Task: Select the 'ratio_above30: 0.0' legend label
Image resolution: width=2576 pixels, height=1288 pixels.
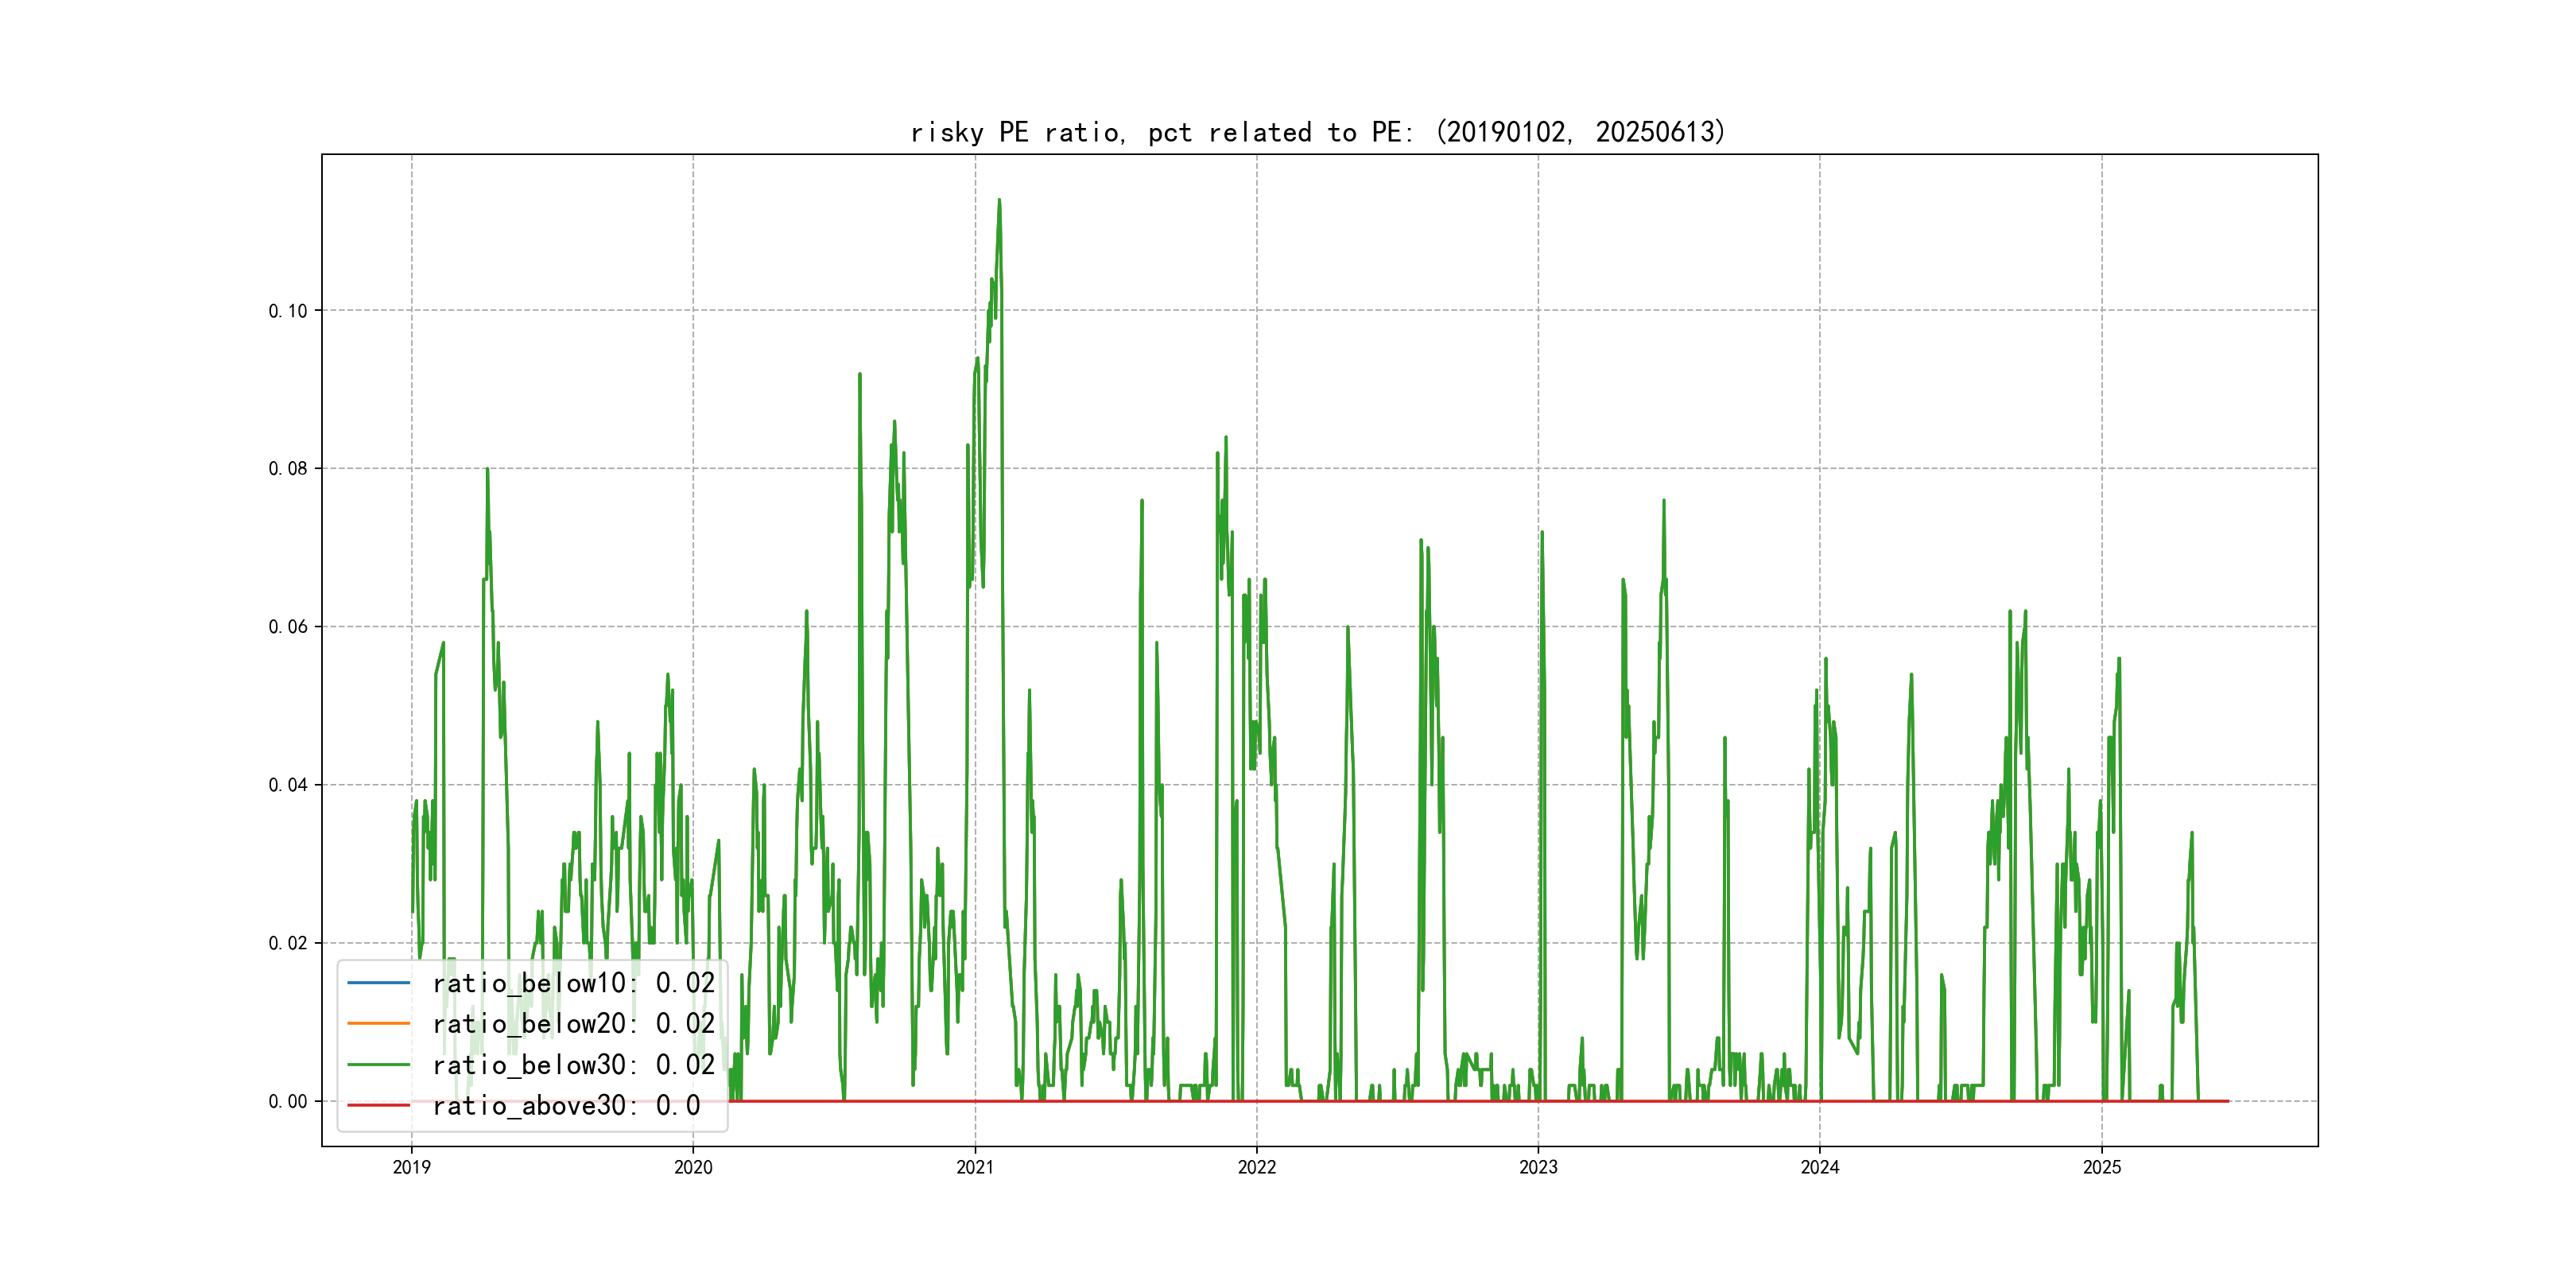Action: click(x=566, y=1106)
